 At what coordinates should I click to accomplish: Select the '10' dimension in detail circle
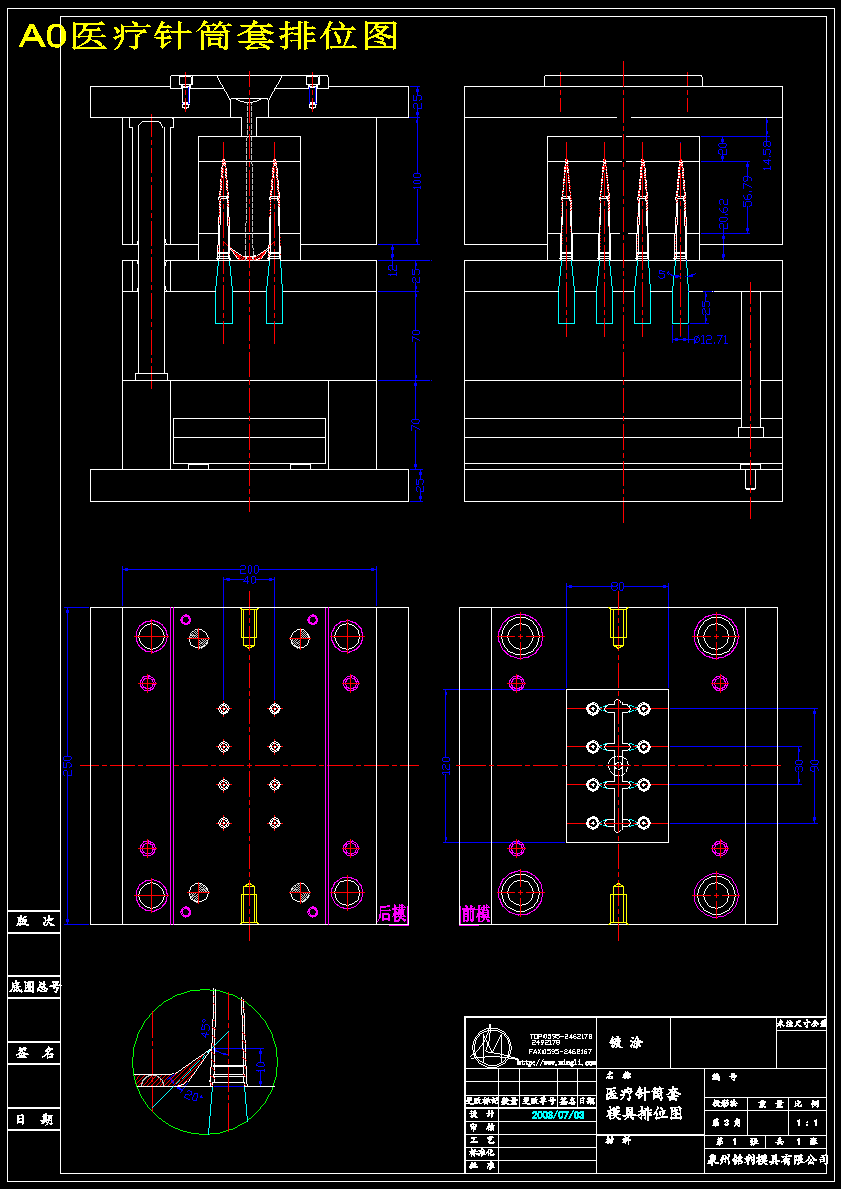(261, 1065)
